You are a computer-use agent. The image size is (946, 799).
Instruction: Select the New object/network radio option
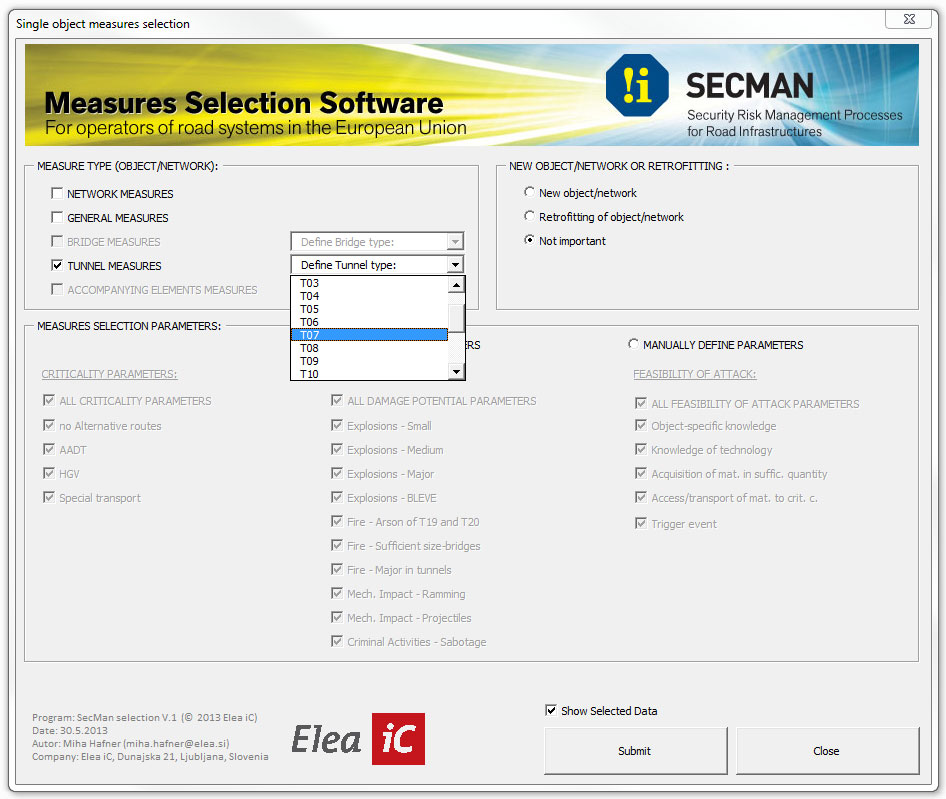click(x=530, y=193)
